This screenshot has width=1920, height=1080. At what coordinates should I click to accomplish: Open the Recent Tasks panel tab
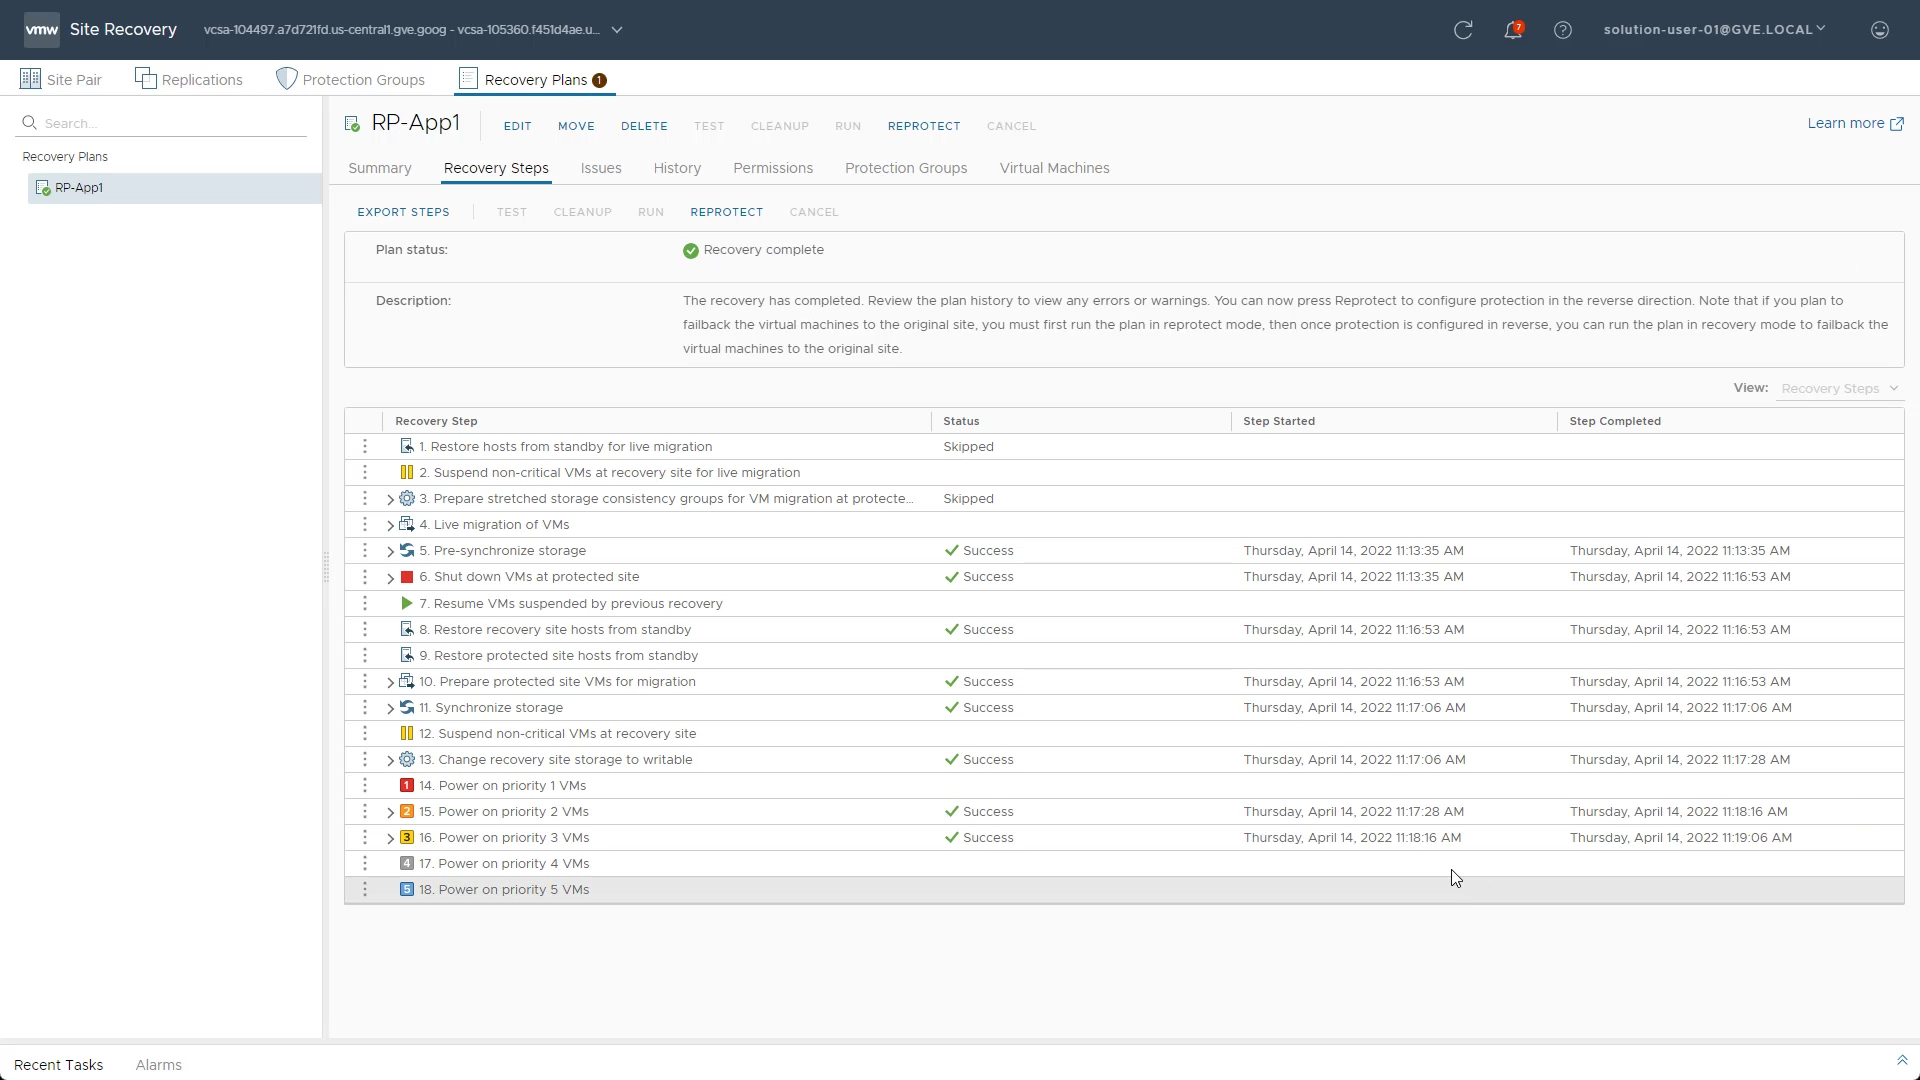(59, 1065)
